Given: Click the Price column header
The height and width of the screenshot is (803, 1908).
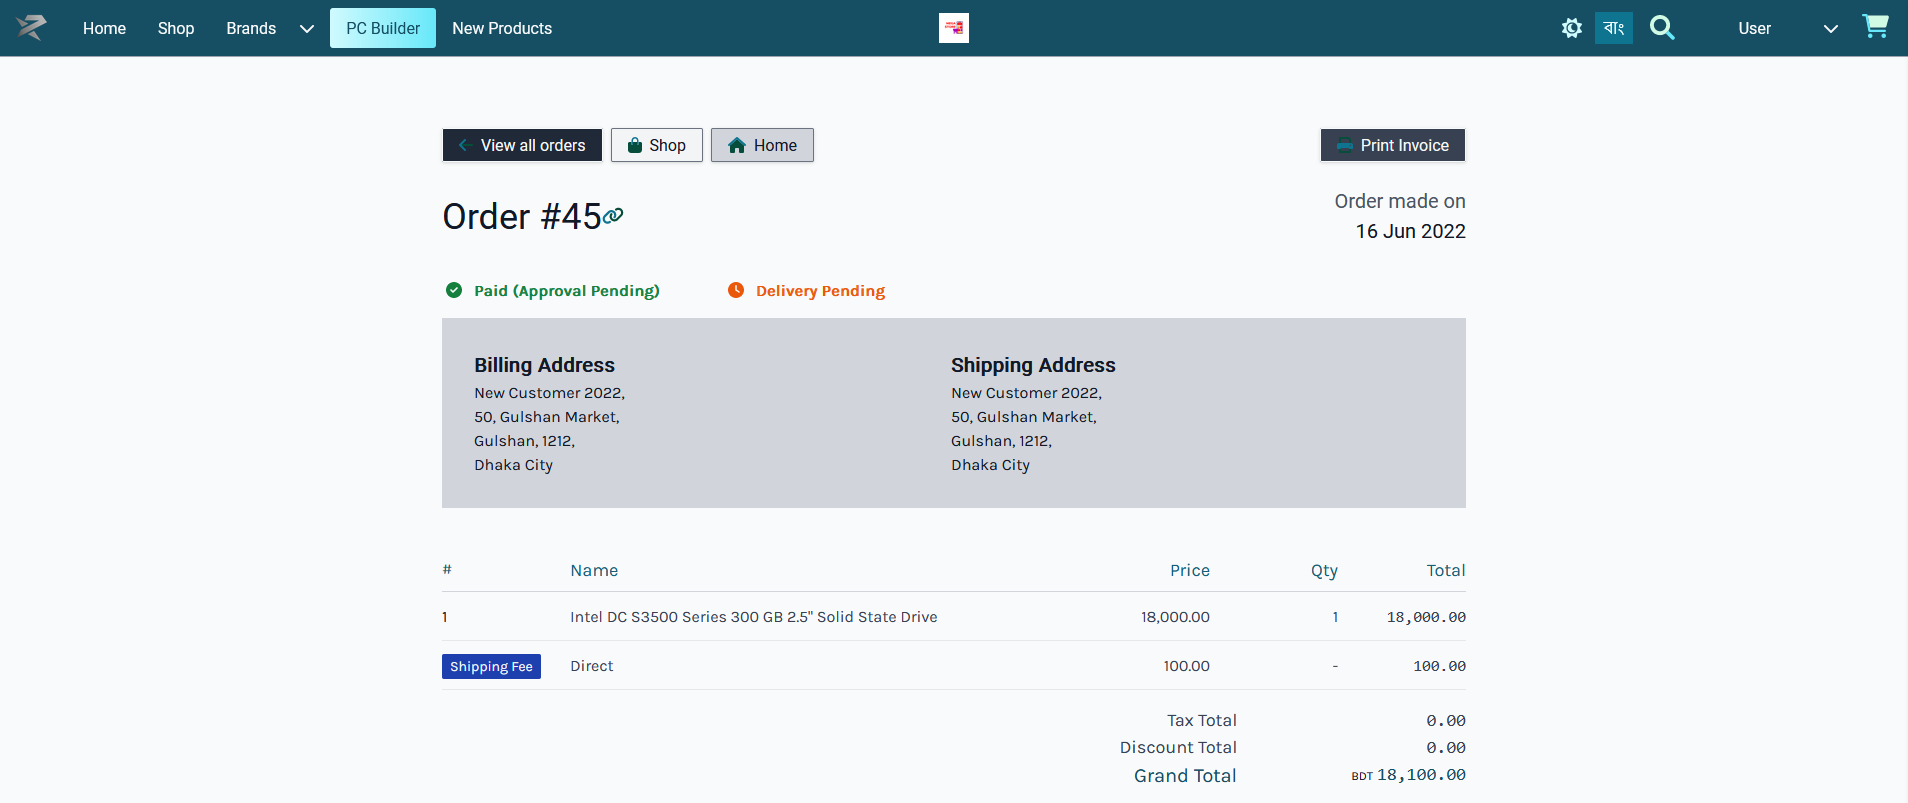Looking at the screenshot, I should 1190,570.
